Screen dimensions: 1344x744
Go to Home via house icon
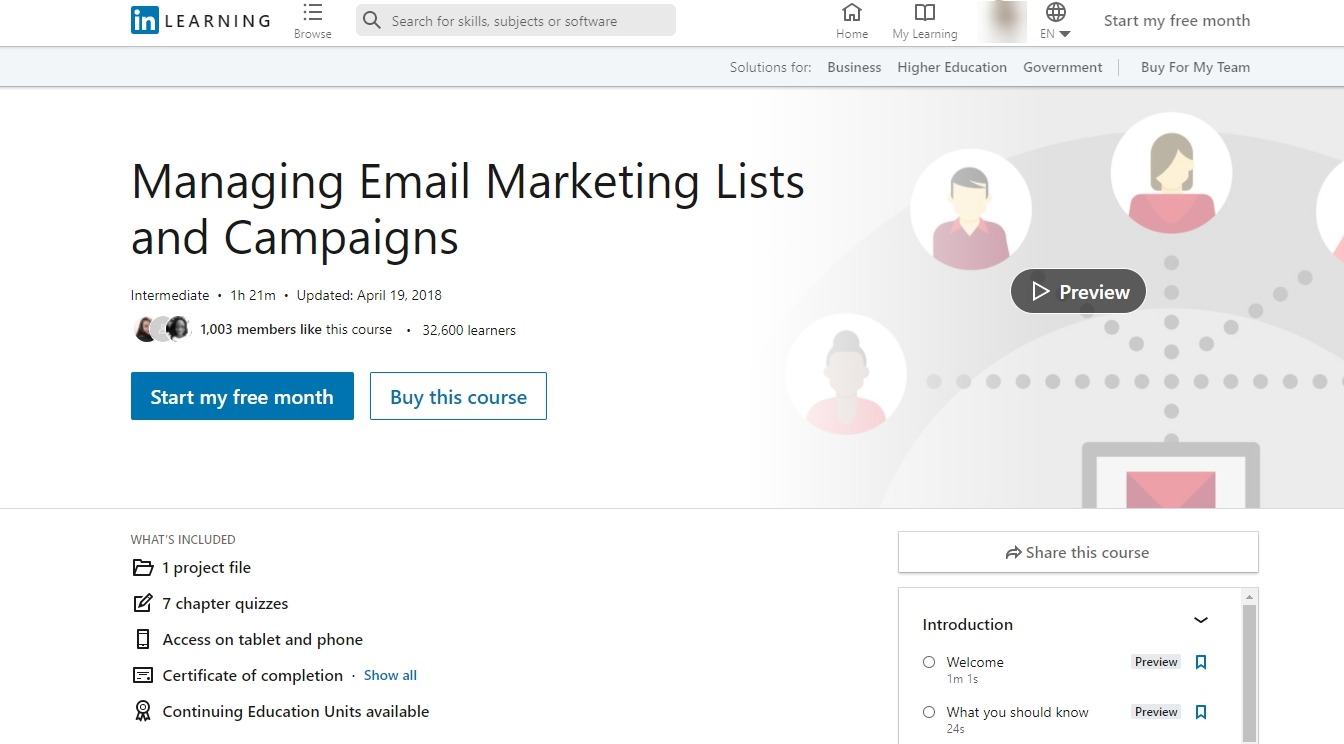point(852,13)
